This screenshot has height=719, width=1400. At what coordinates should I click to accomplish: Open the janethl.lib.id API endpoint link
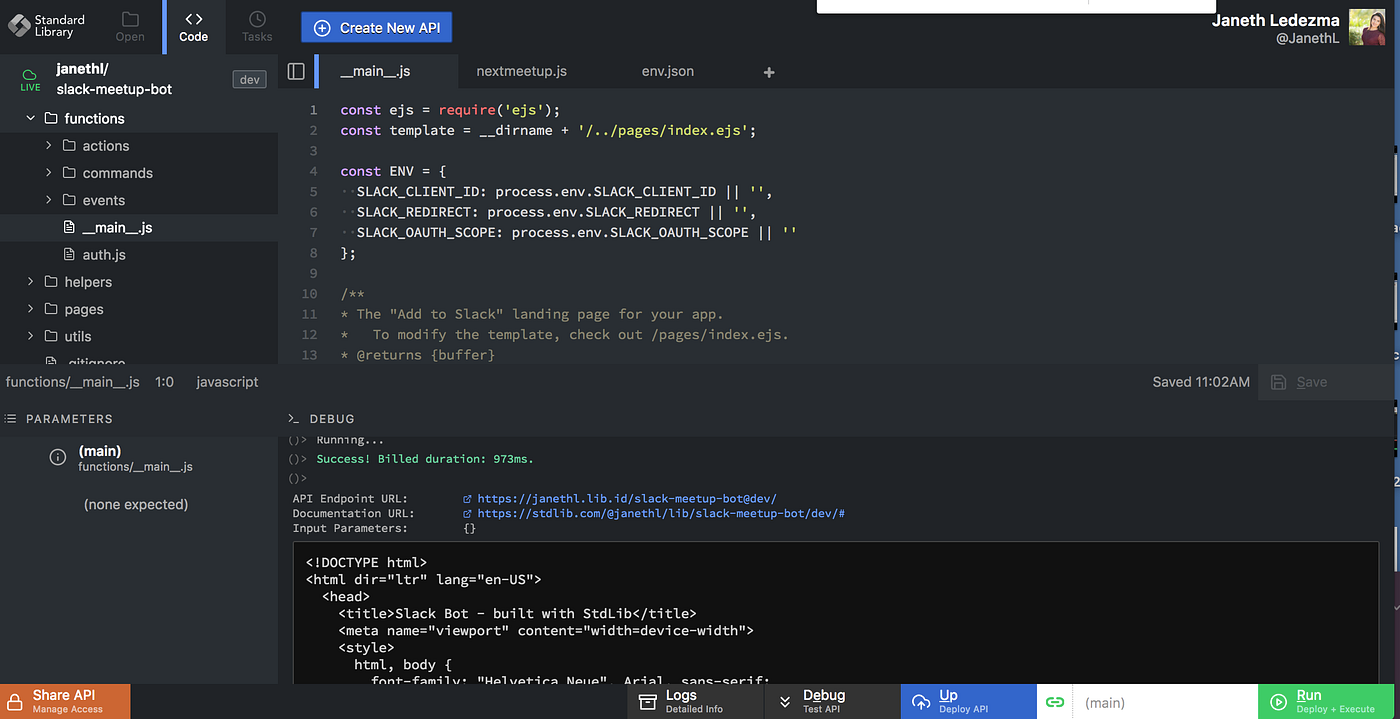click(x=627, y=498)
